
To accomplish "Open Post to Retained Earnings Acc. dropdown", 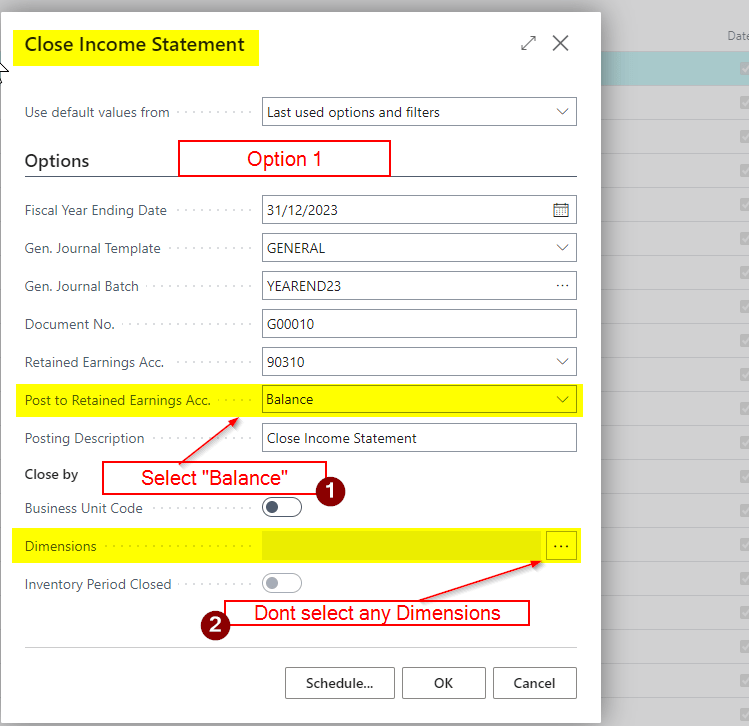I will click(x=561, y=400).
